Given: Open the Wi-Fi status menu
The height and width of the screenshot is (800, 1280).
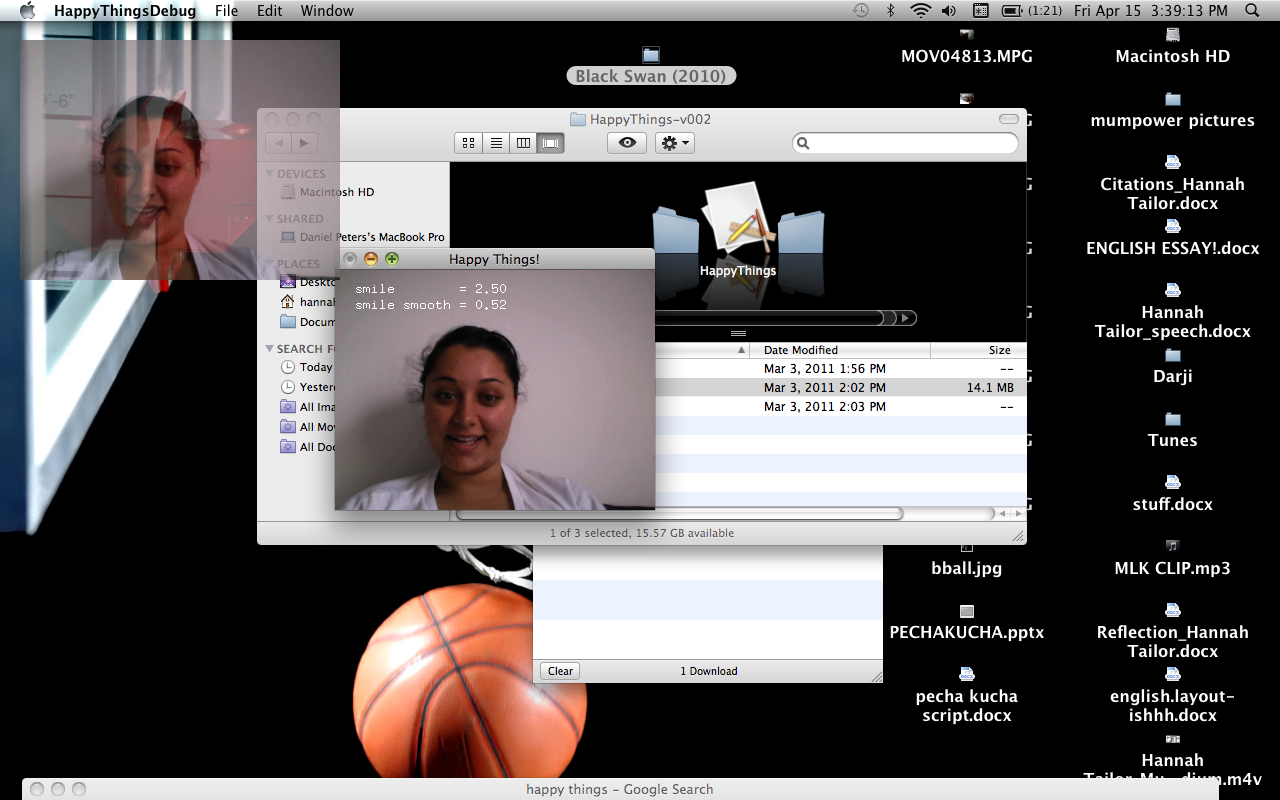Looking at the screenshot, I should (920, 11).
